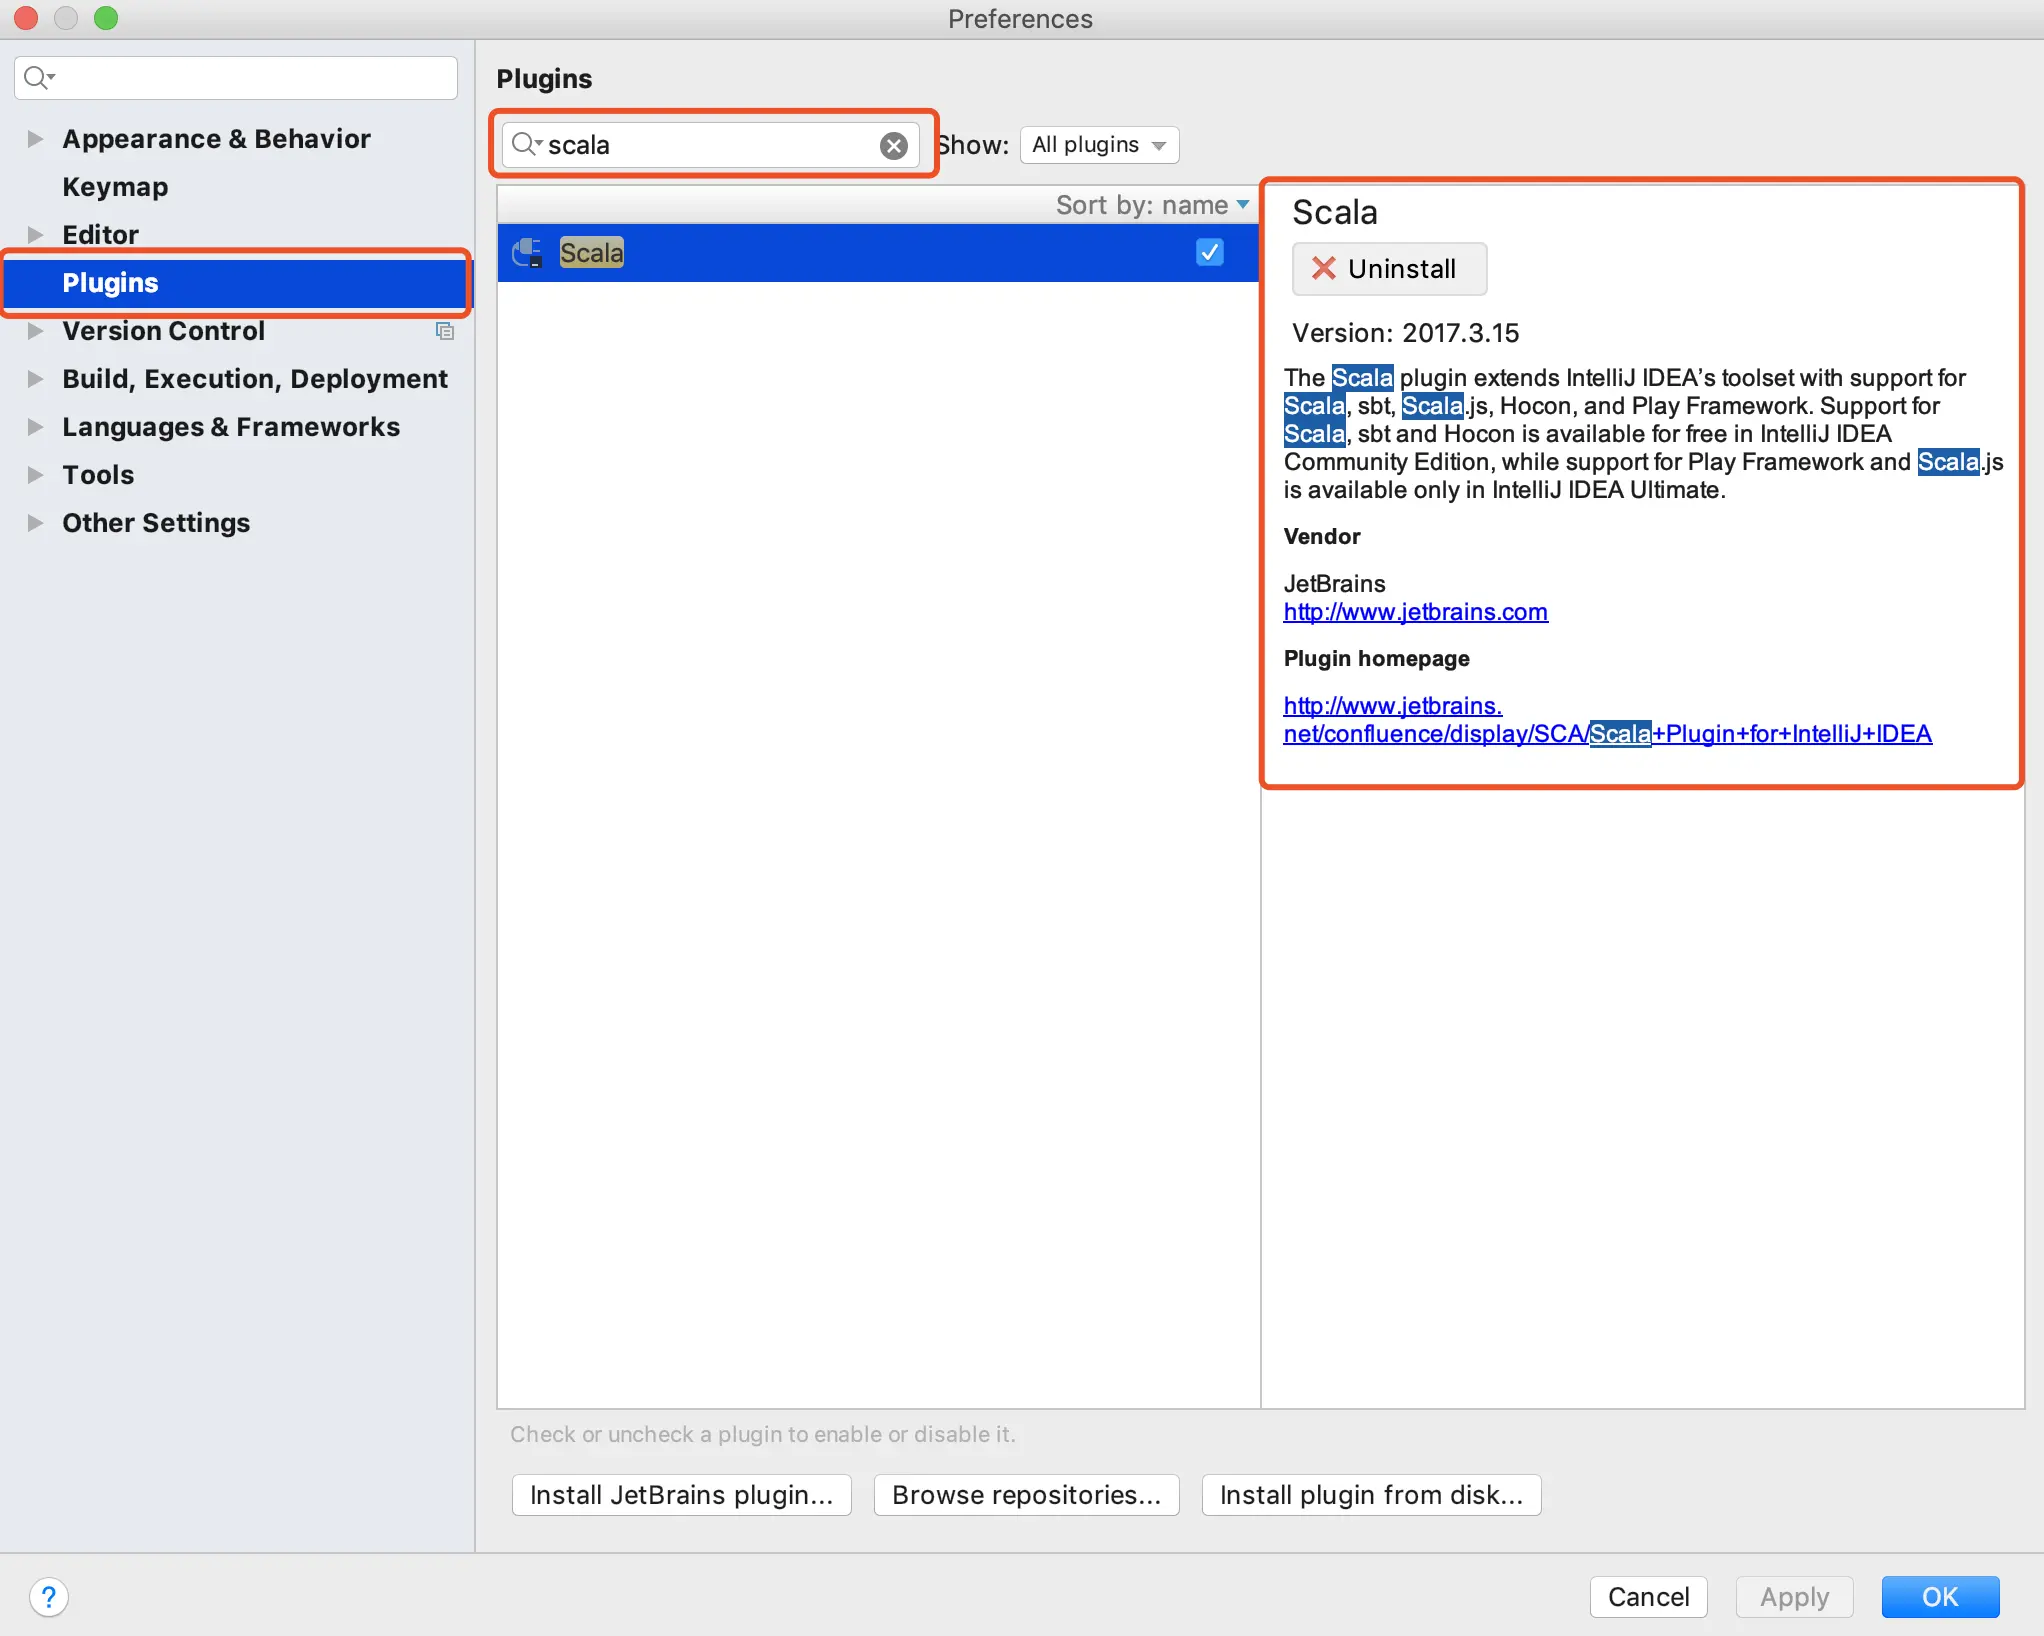Click the settings search magnifier icon
Screen dimensions: 2044x1636
click(x=37, y=78)
